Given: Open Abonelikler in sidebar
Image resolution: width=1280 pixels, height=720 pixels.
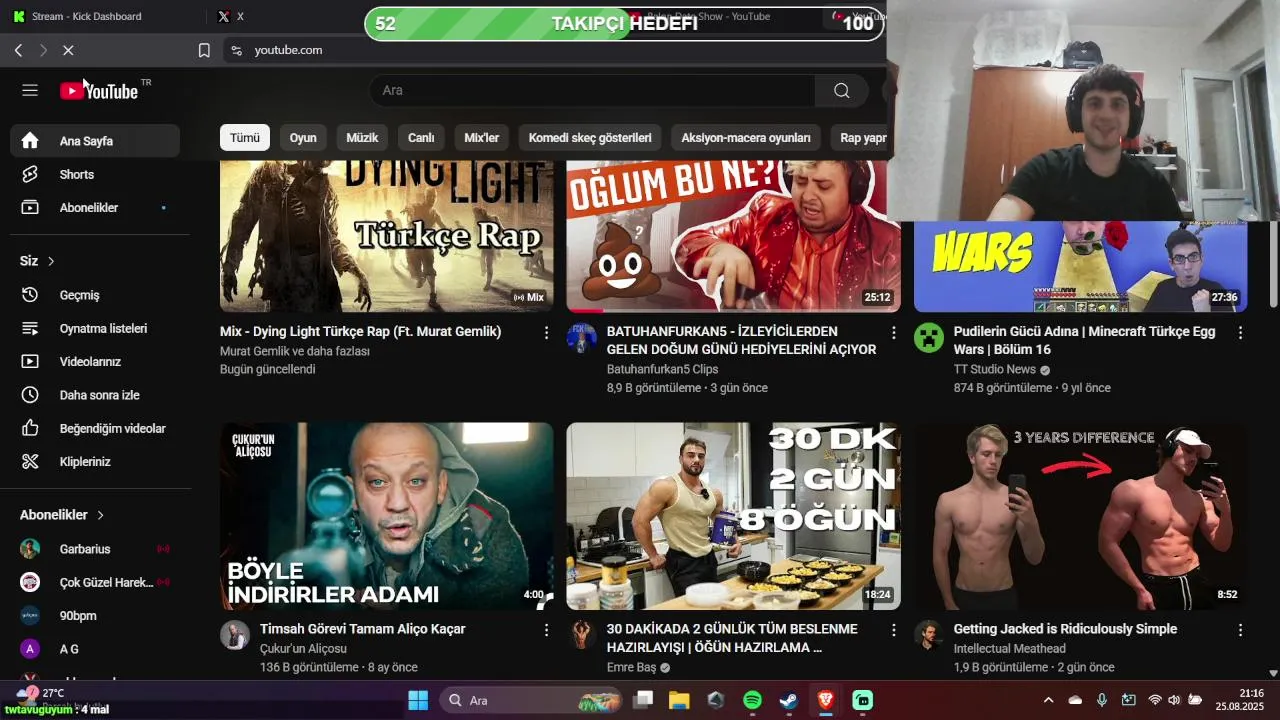Looking at the screenshot, I should click(x=95, y=207).
